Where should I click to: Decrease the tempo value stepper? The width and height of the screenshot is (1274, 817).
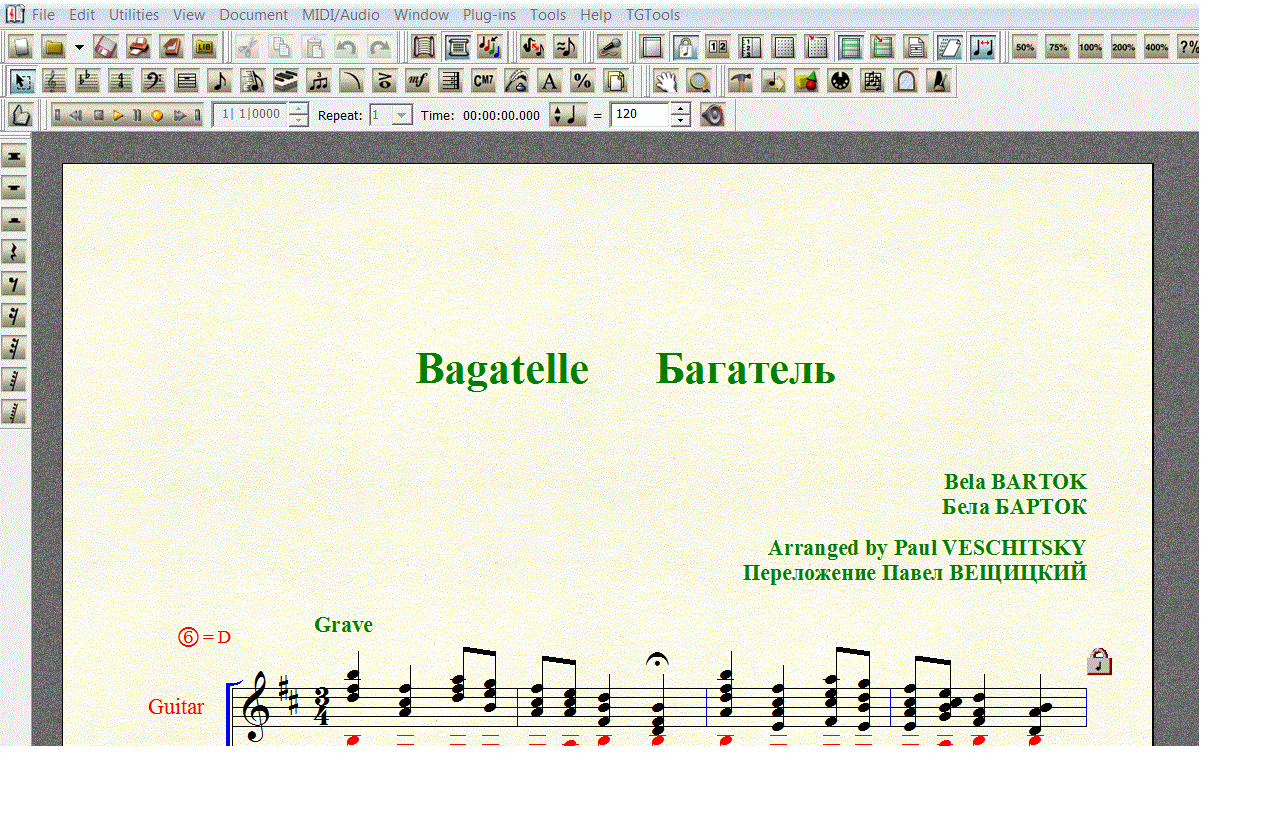(681, 121)
